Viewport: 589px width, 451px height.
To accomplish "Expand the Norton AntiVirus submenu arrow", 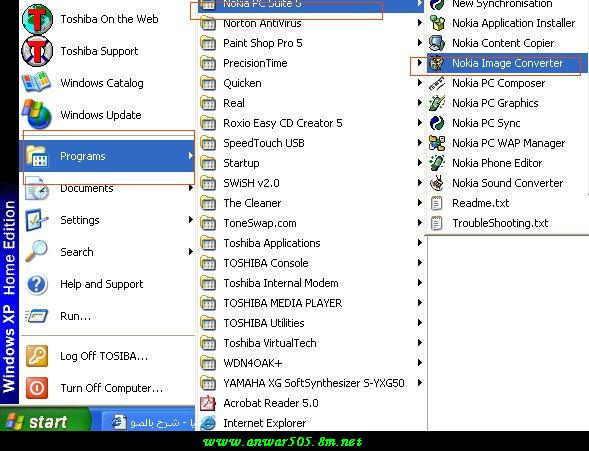I will click(x=419, y=23).
